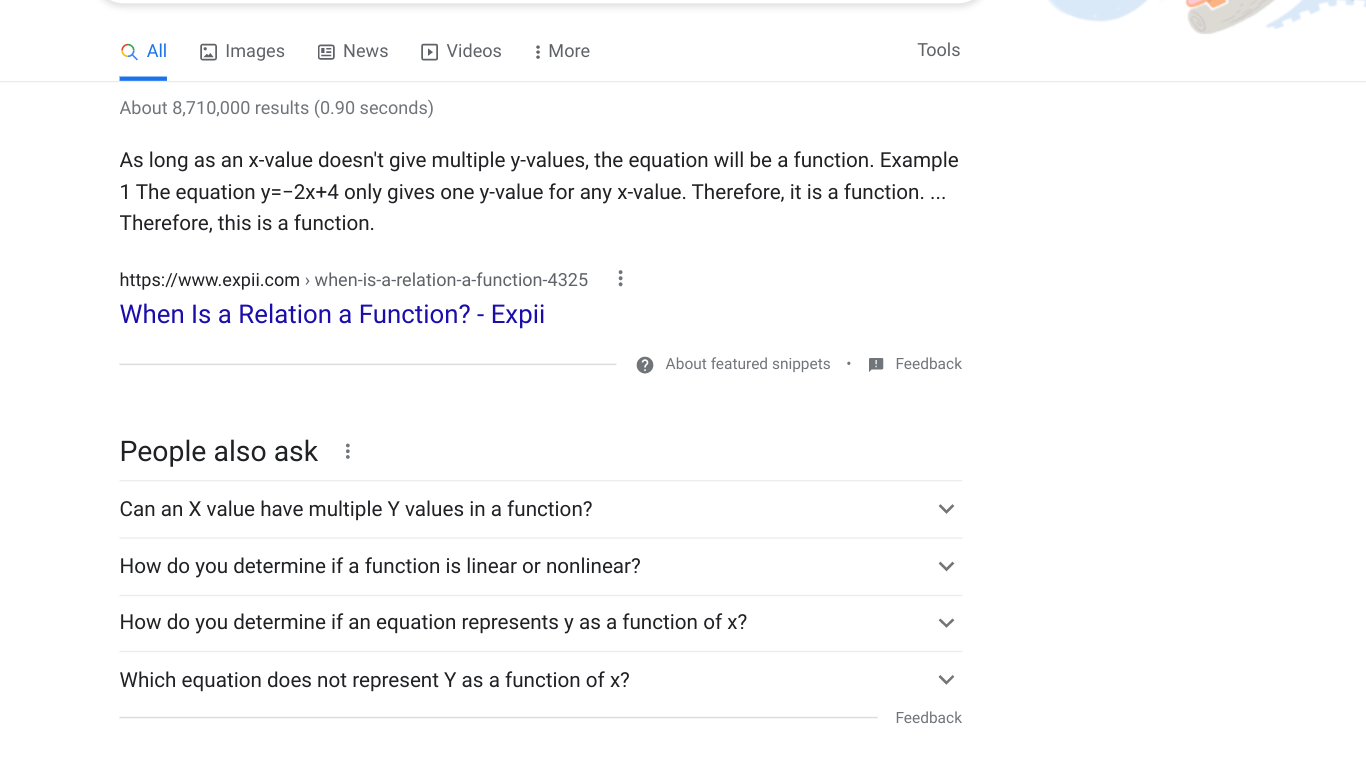
Task: Click the question mark icon for featured snippets
Action: (645, 365)
